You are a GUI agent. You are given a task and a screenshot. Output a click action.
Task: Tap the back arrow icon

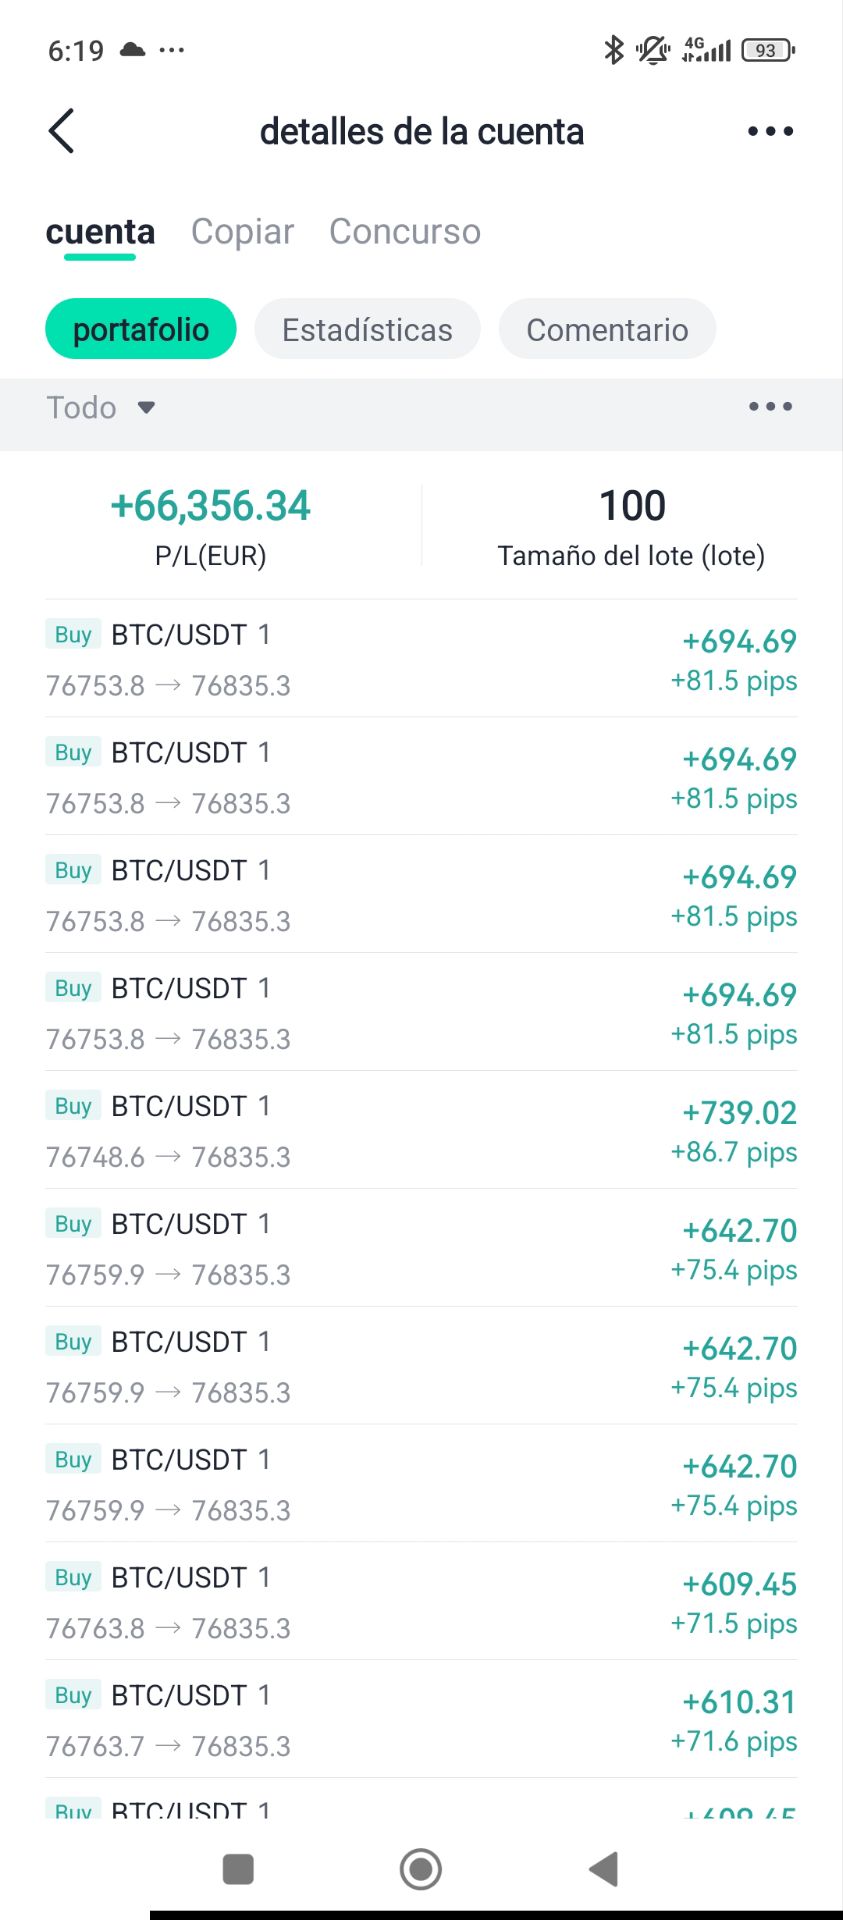point(62,131)
